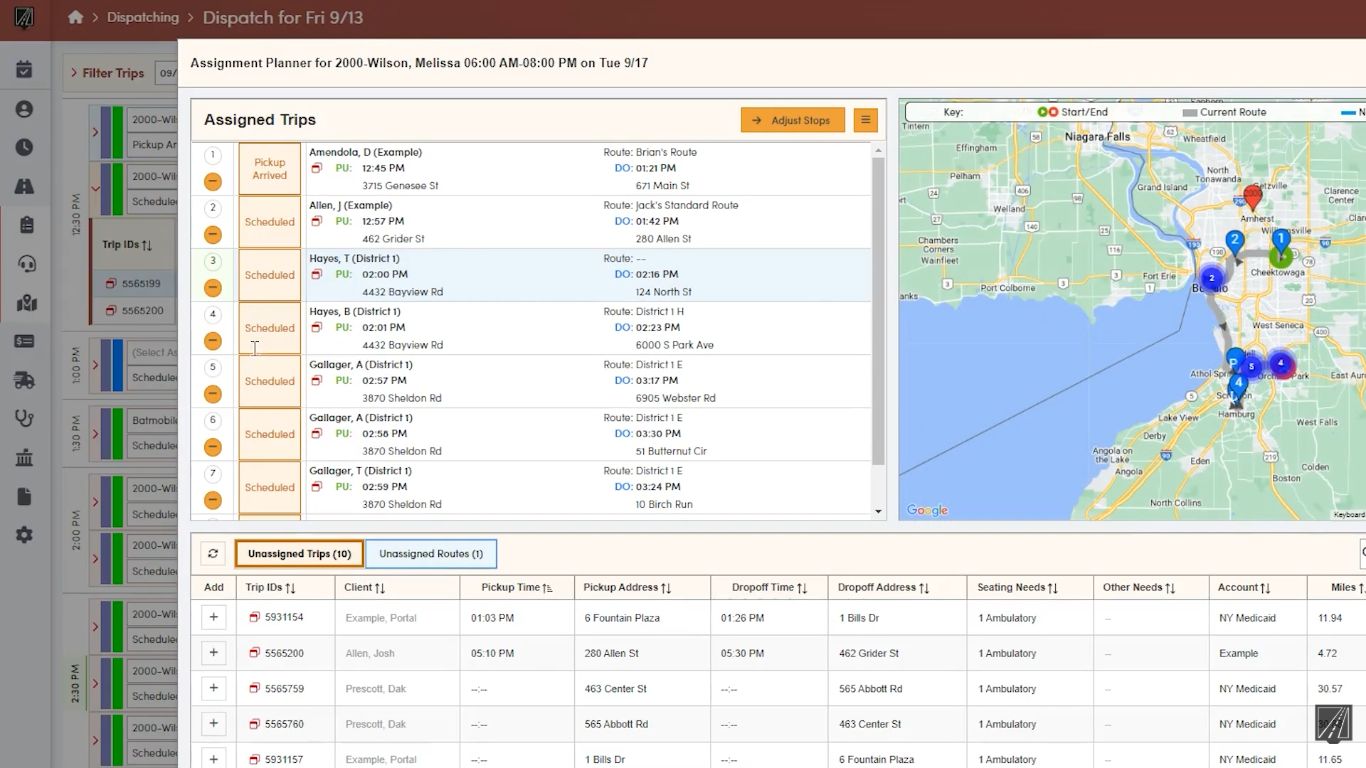Add trip 5565759 using plus button

pos(213,689)
